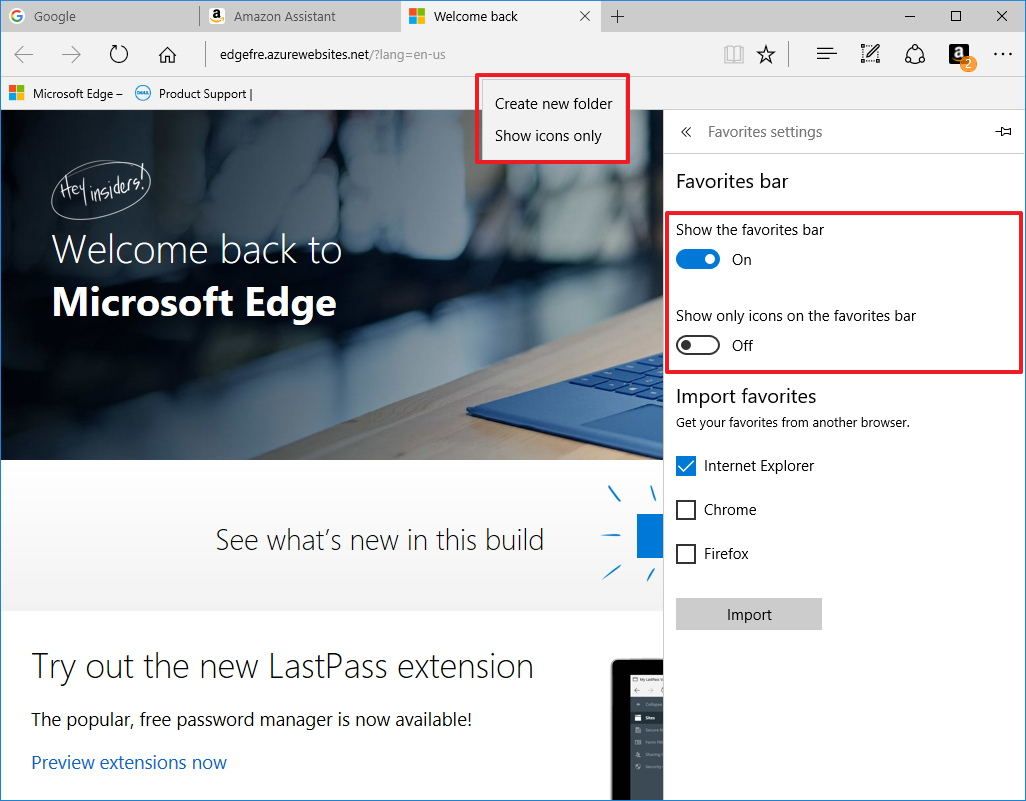This screenshot has height=801, width=1026.
Task: Add the page to favorites with the star icon
Action: point(766,54)
